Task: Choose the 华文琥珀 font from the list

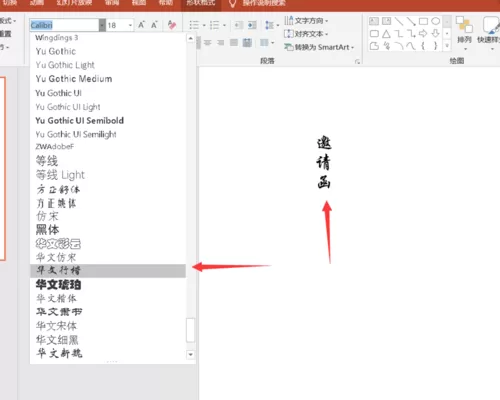Action: [108, 285]
